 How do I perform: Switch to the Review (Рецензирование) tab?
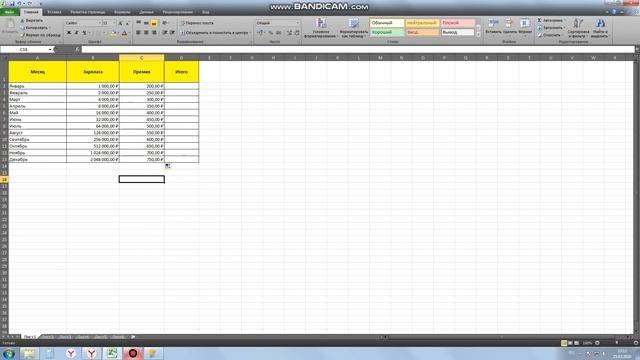tap(178, 12)
